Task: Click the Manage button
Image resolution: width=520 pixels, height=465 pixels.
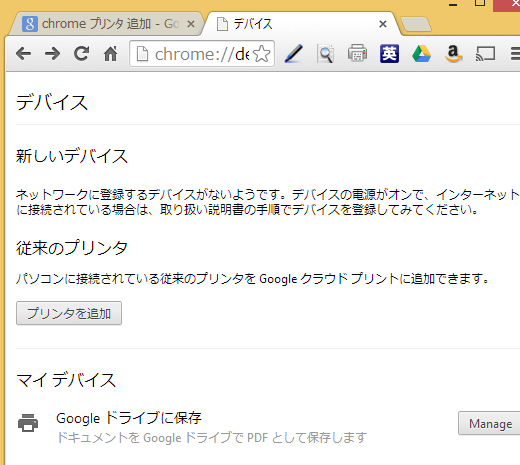Action: pos(489,423)
